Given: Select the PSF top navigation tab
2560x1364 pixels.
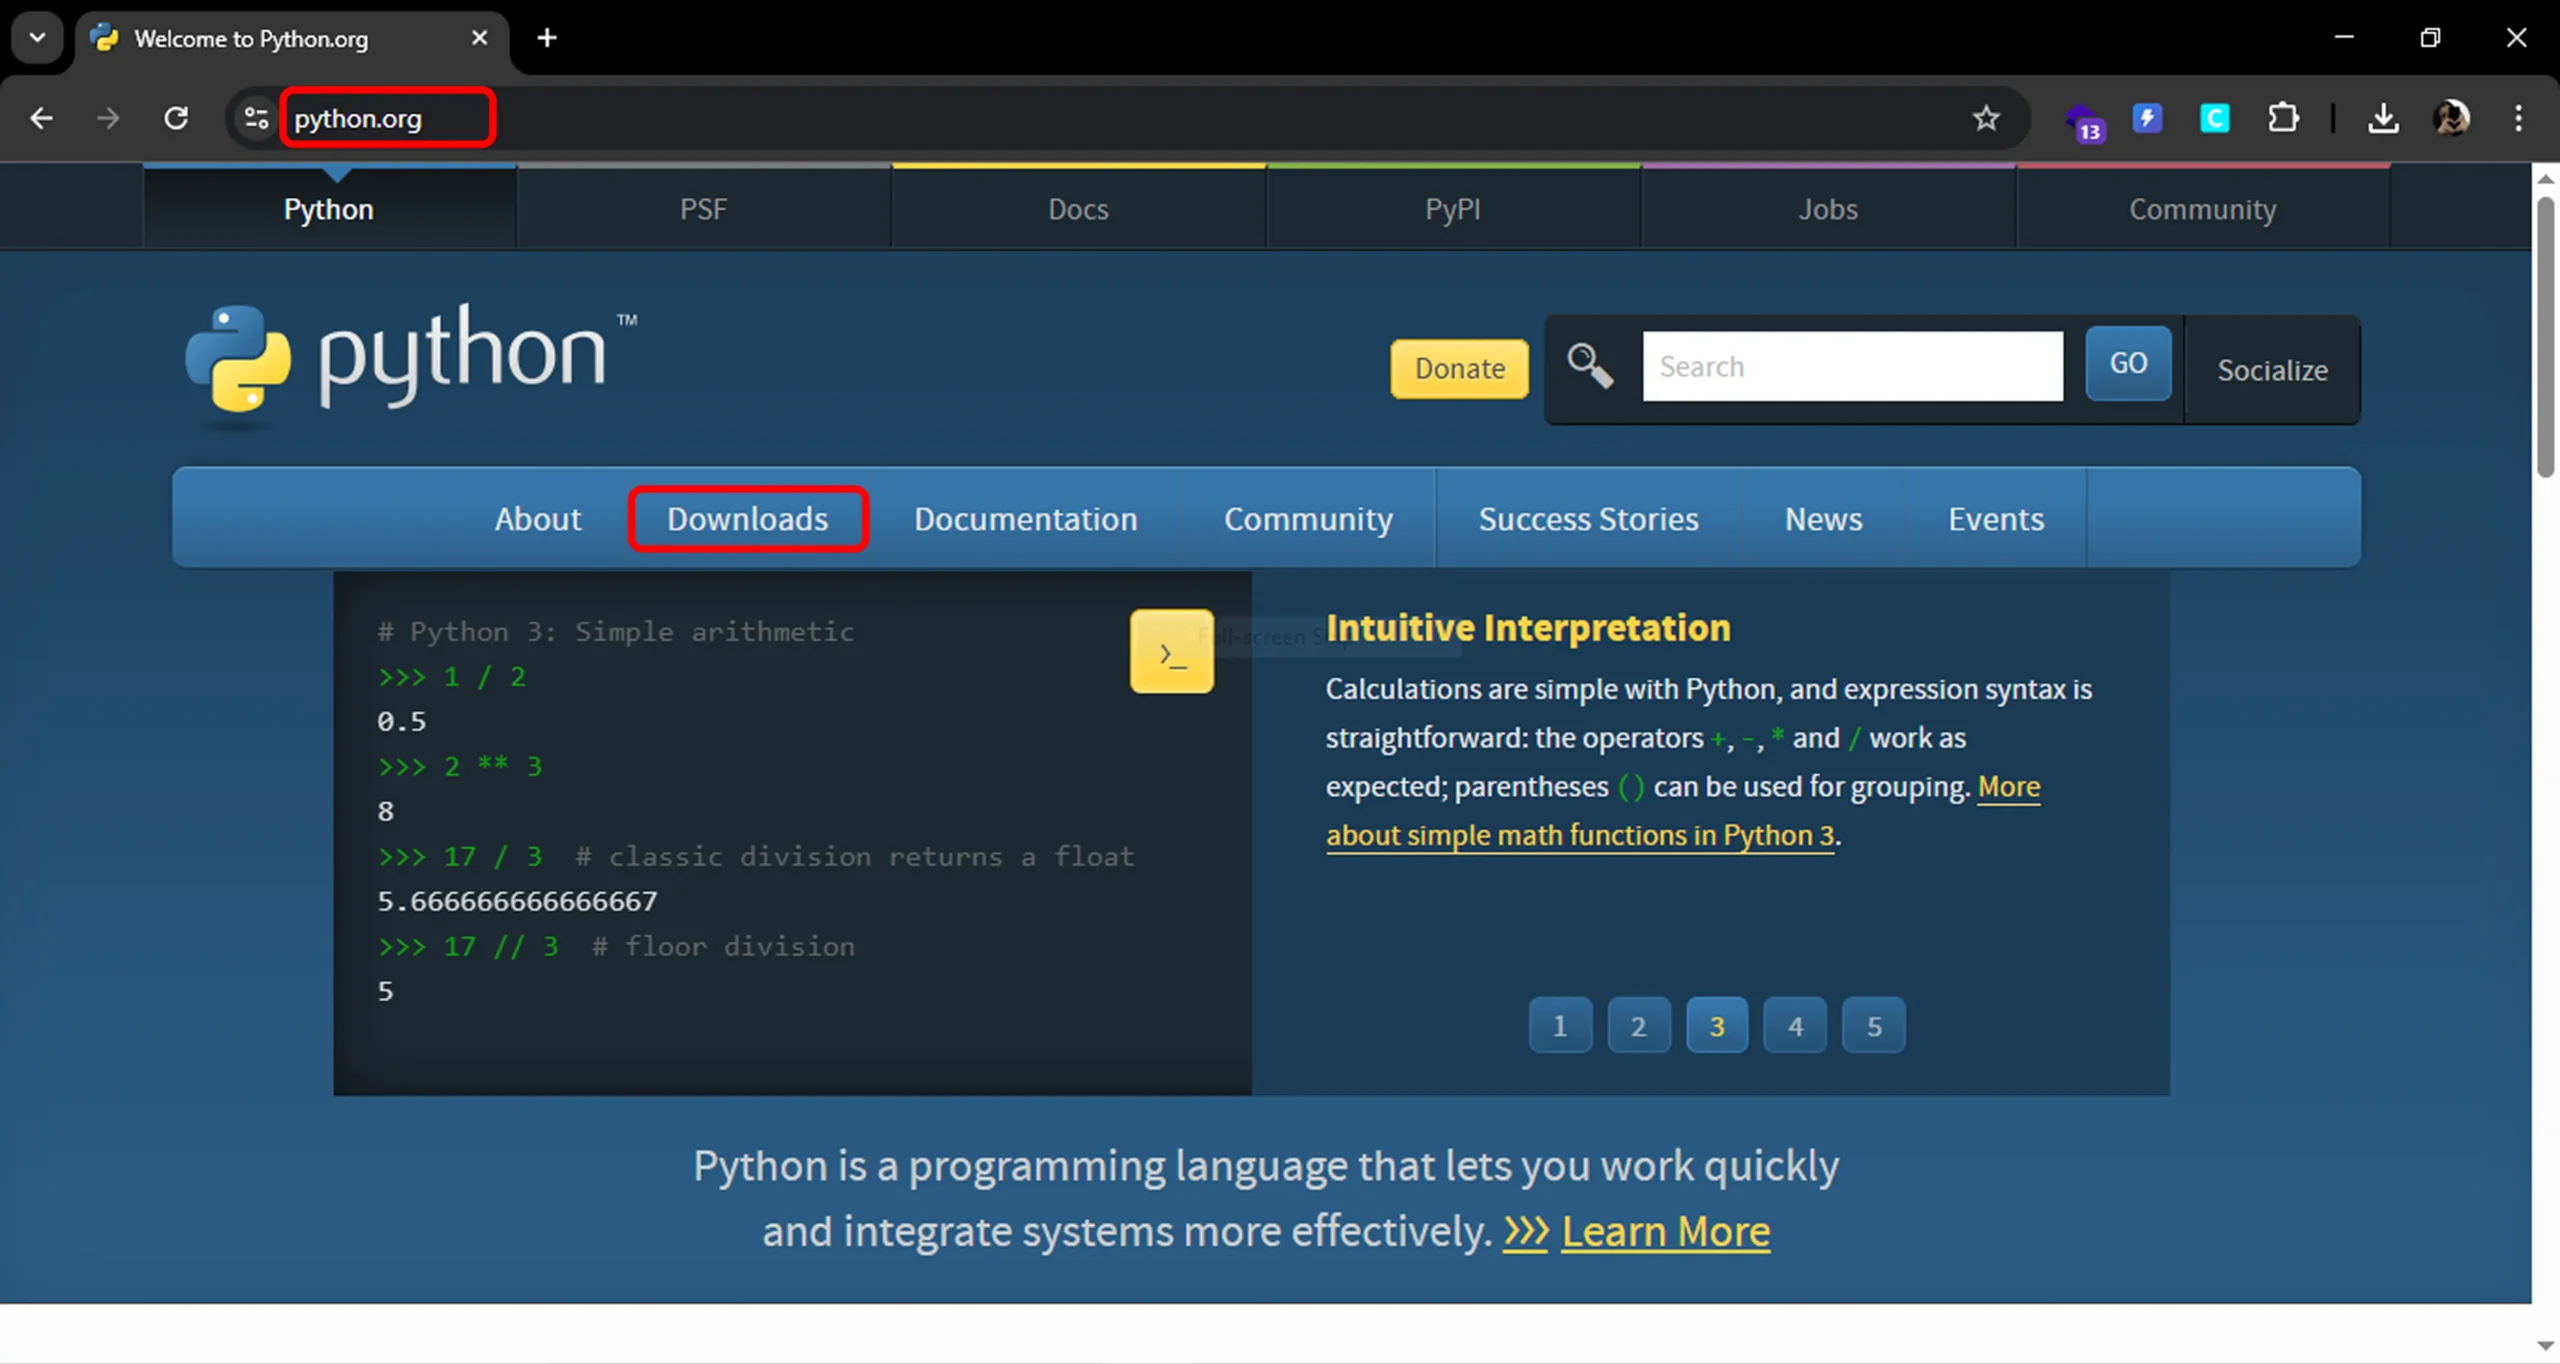Looking at the screenshot, I should [703, 208].
